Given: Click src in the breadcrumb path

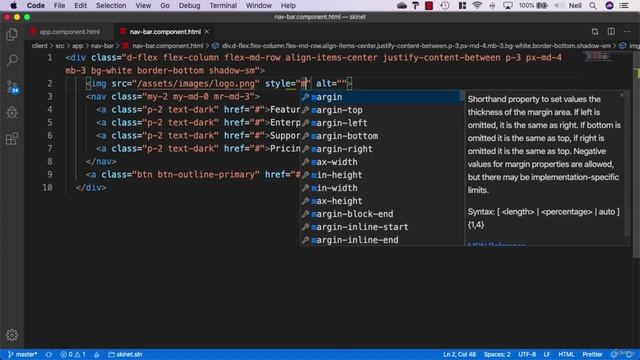Looking at the screenshot, I should point(60,46).
